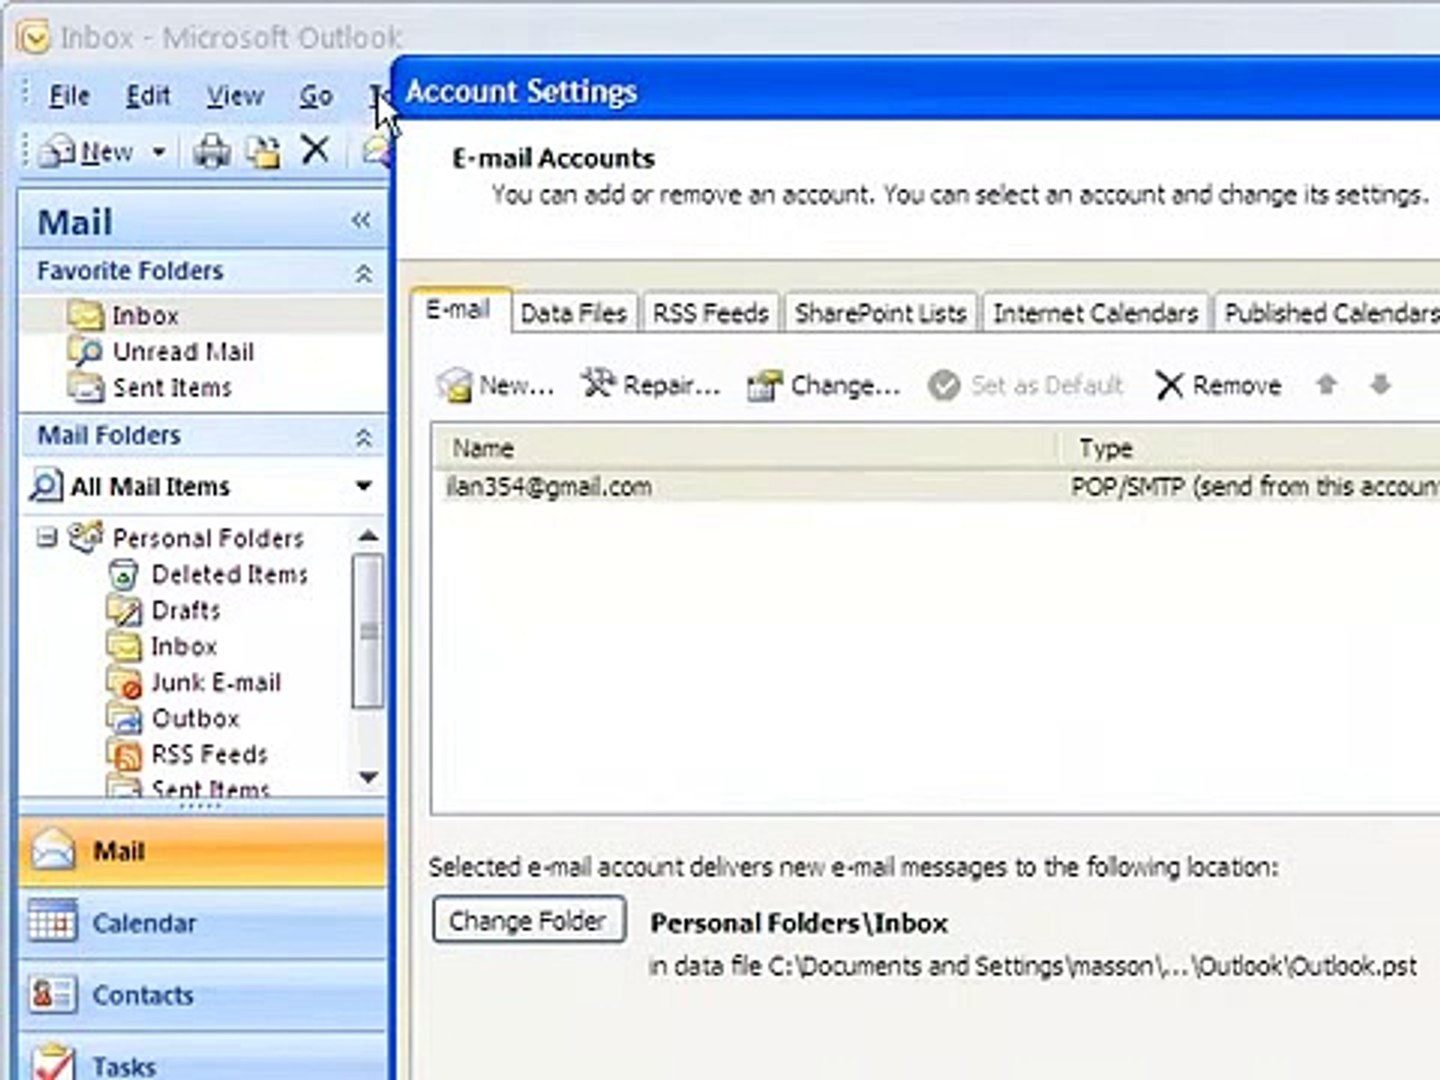Viewport: 1440px width, 1080px height.
Task: Click the Delete X toolbar icon
Action: point(315,150)
